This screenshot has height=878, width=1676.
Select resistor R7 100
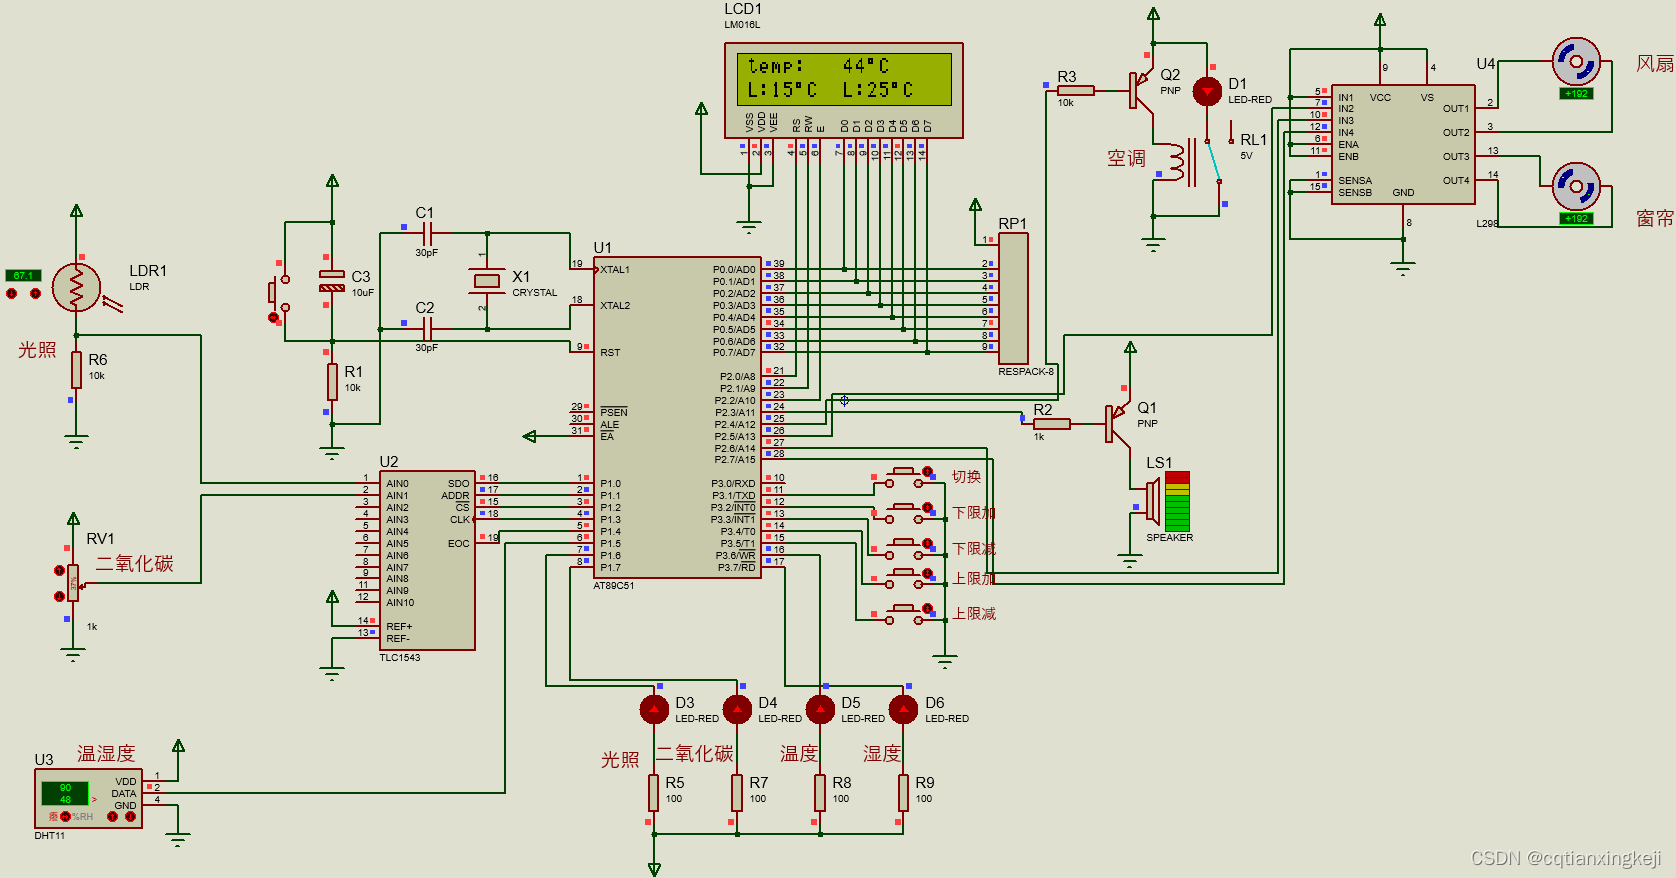(x=737, y=793)
